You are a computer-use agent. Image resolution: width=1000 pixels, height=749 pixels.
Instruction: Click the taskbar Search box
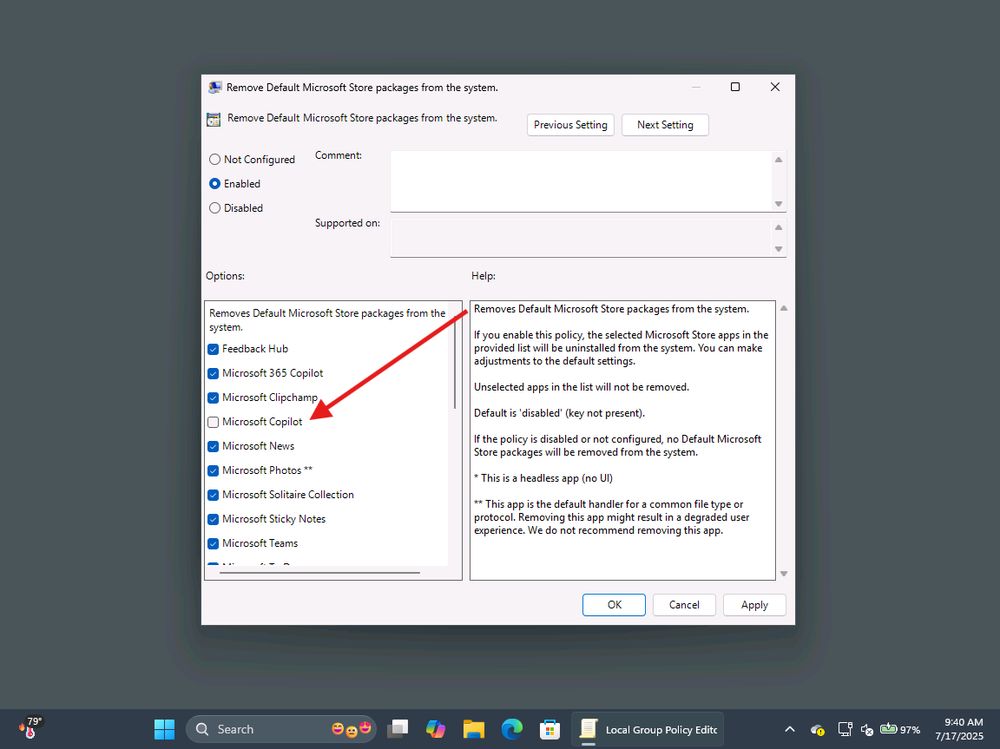pos(281,729)
